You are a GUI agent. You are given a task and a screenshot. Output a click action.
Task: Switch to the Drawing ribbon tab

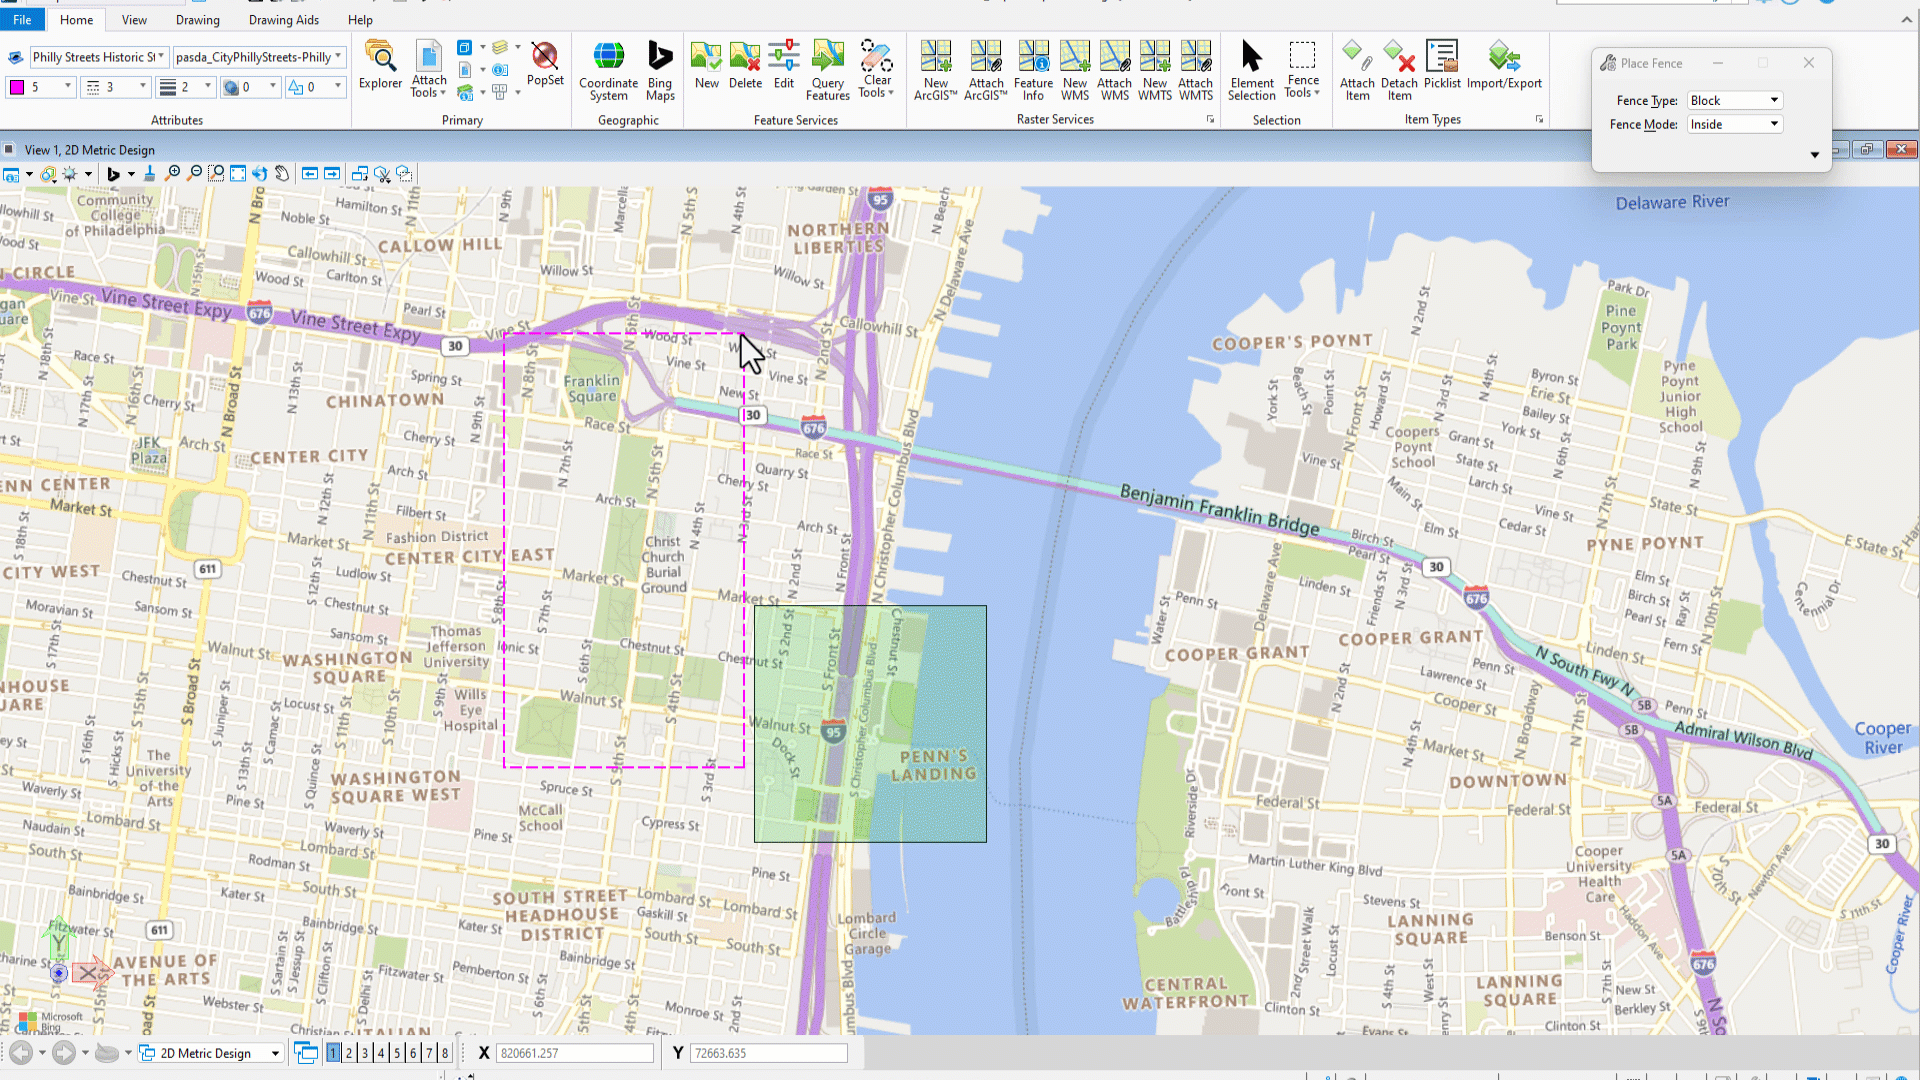pyautogui.click(x=198, y=20)
